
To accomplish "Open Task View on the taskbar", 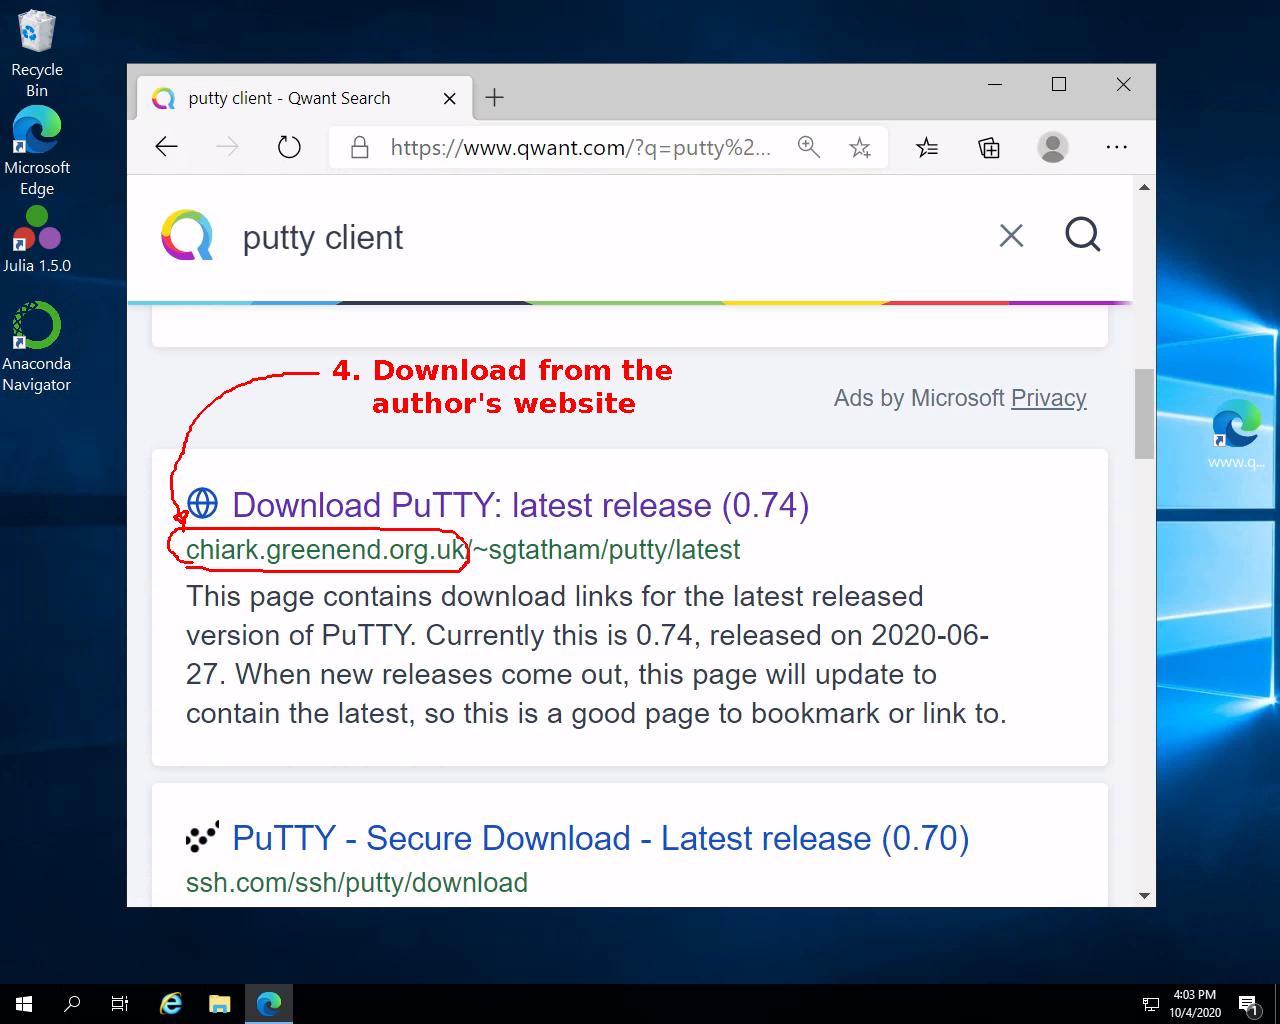I will click(x=120, y=1004).
